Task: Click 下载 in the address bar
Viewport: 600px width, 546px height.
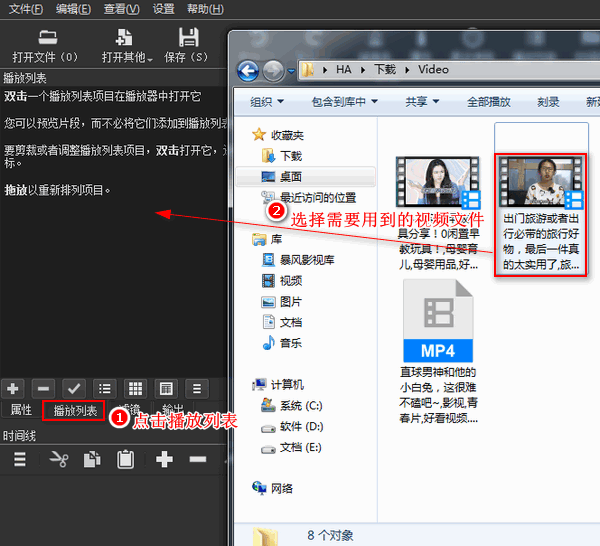Action: (385, 70)
